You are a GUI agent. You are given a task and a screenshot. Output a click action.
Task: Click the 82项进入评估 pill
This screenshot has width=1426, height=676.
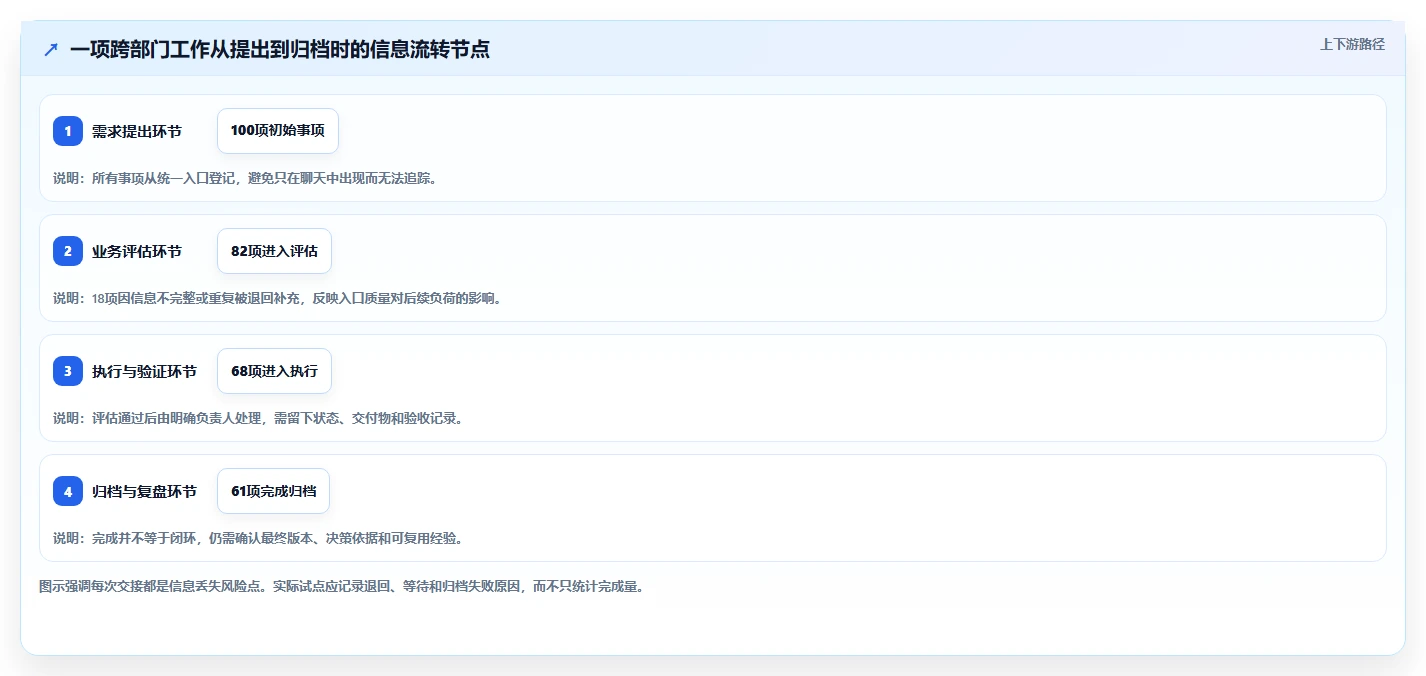(x=274, y=251)
